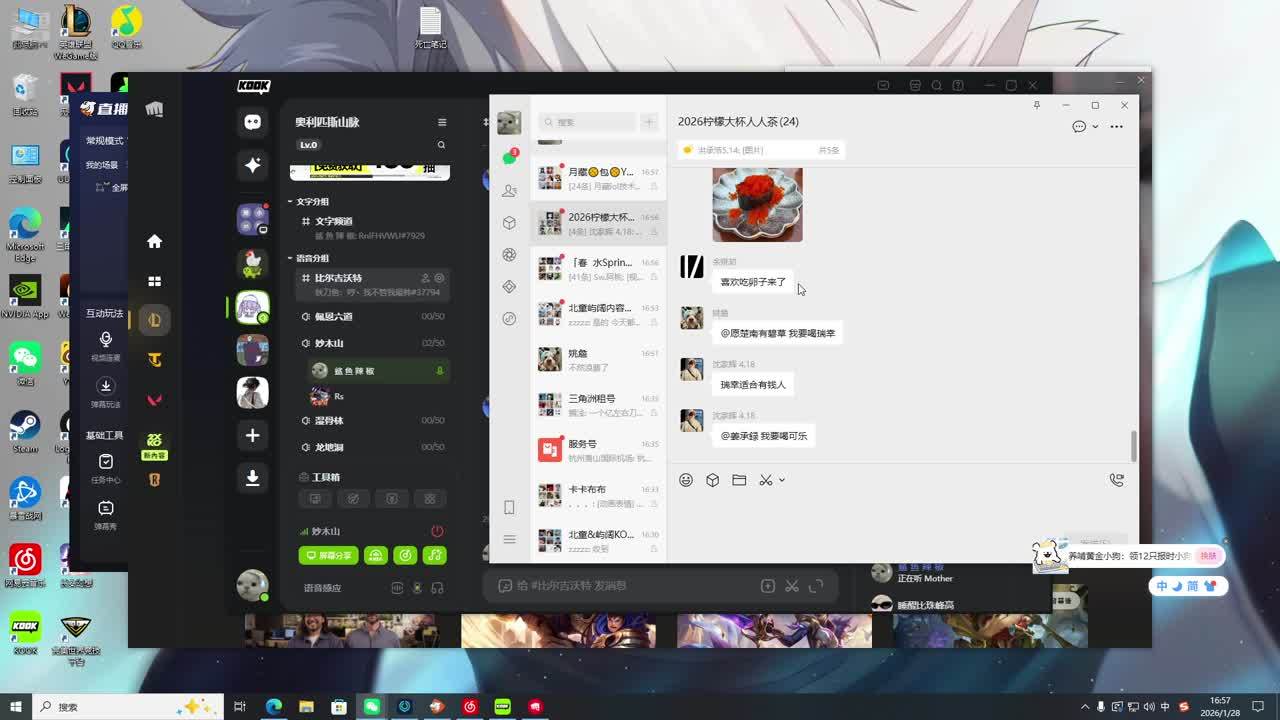Viewport: 1280px width, 720px height.
Task: Select the League of Legends icon in launcher
Action: pyautogui.click(x=154, y=320)
